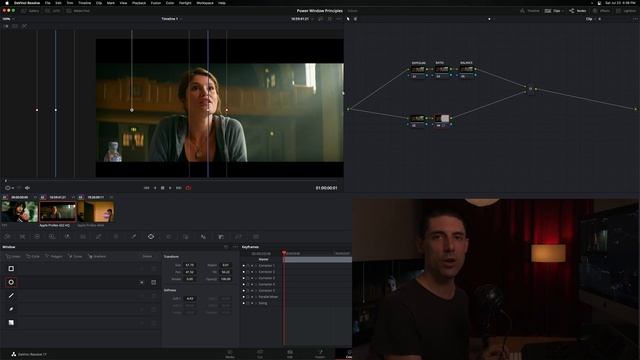Open the Color Wheels palette
The image size is (640, 360).
coord(37,237)
